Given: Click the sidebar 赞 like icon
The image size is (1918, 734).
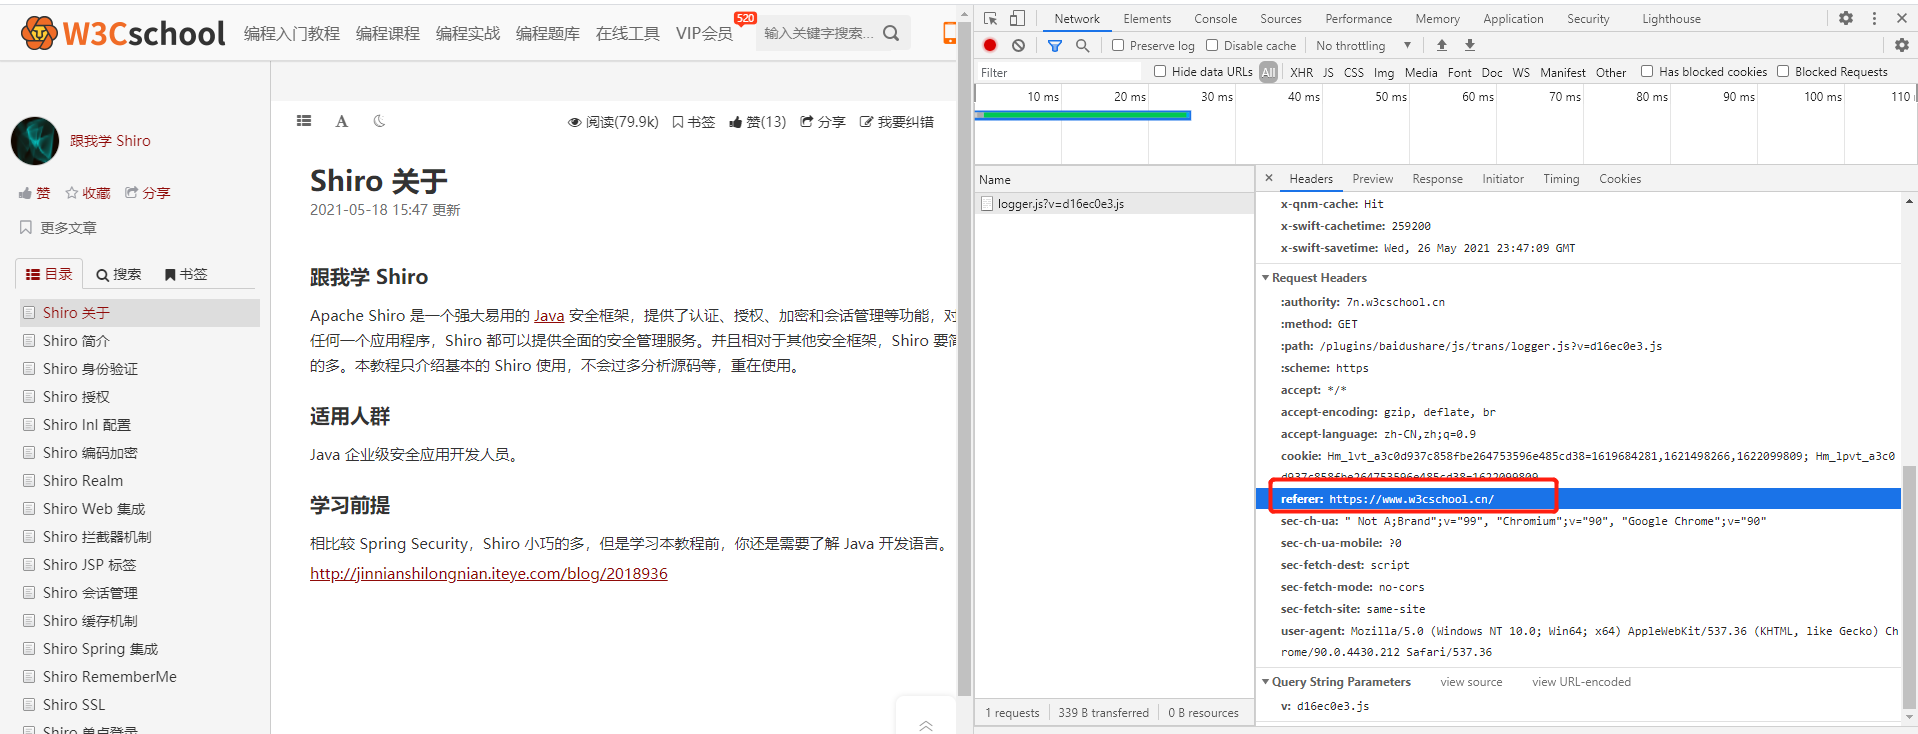Looking at the screenshot, I should click(25, 193).
